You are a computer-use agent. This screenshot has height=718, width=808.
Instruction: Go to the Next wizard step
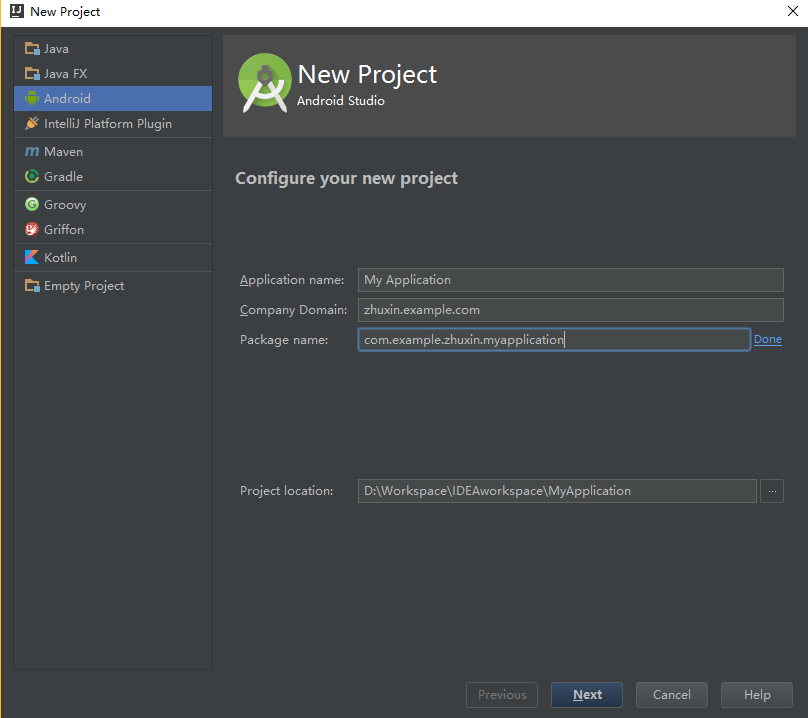(x=587, y=695)
